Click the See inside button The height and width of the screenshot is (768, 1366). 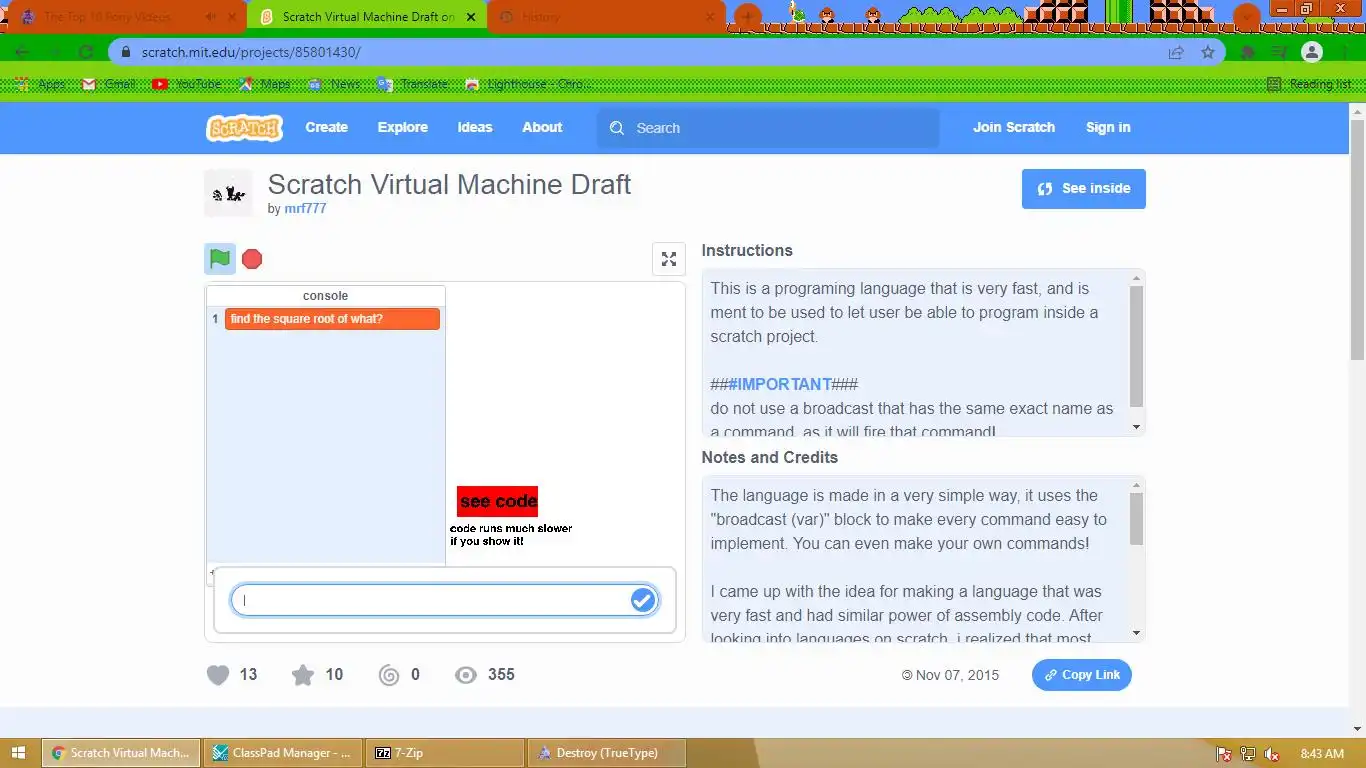[1084, 189]
